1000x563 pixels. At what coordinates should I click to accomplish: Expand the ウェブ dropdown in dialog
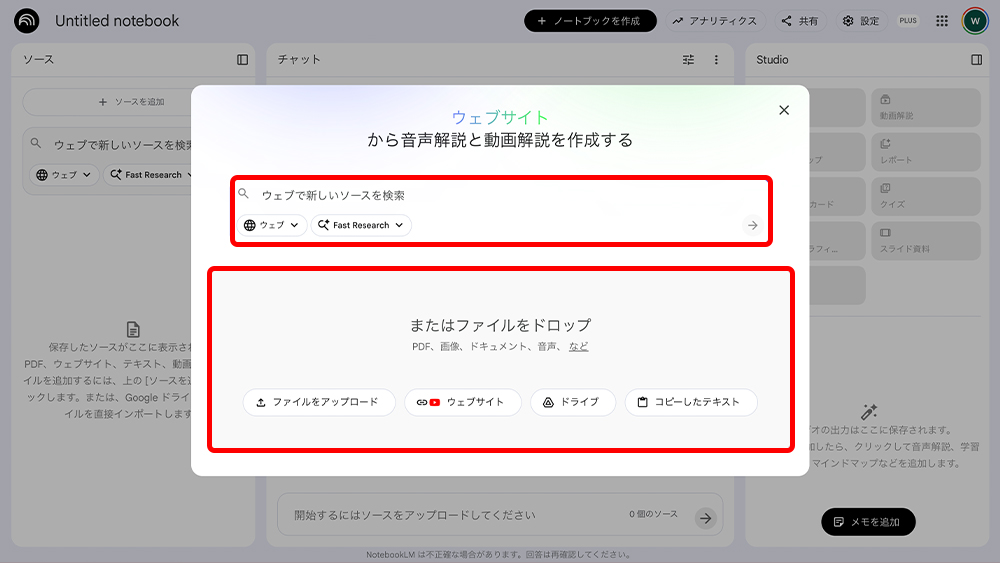[272, 225]
